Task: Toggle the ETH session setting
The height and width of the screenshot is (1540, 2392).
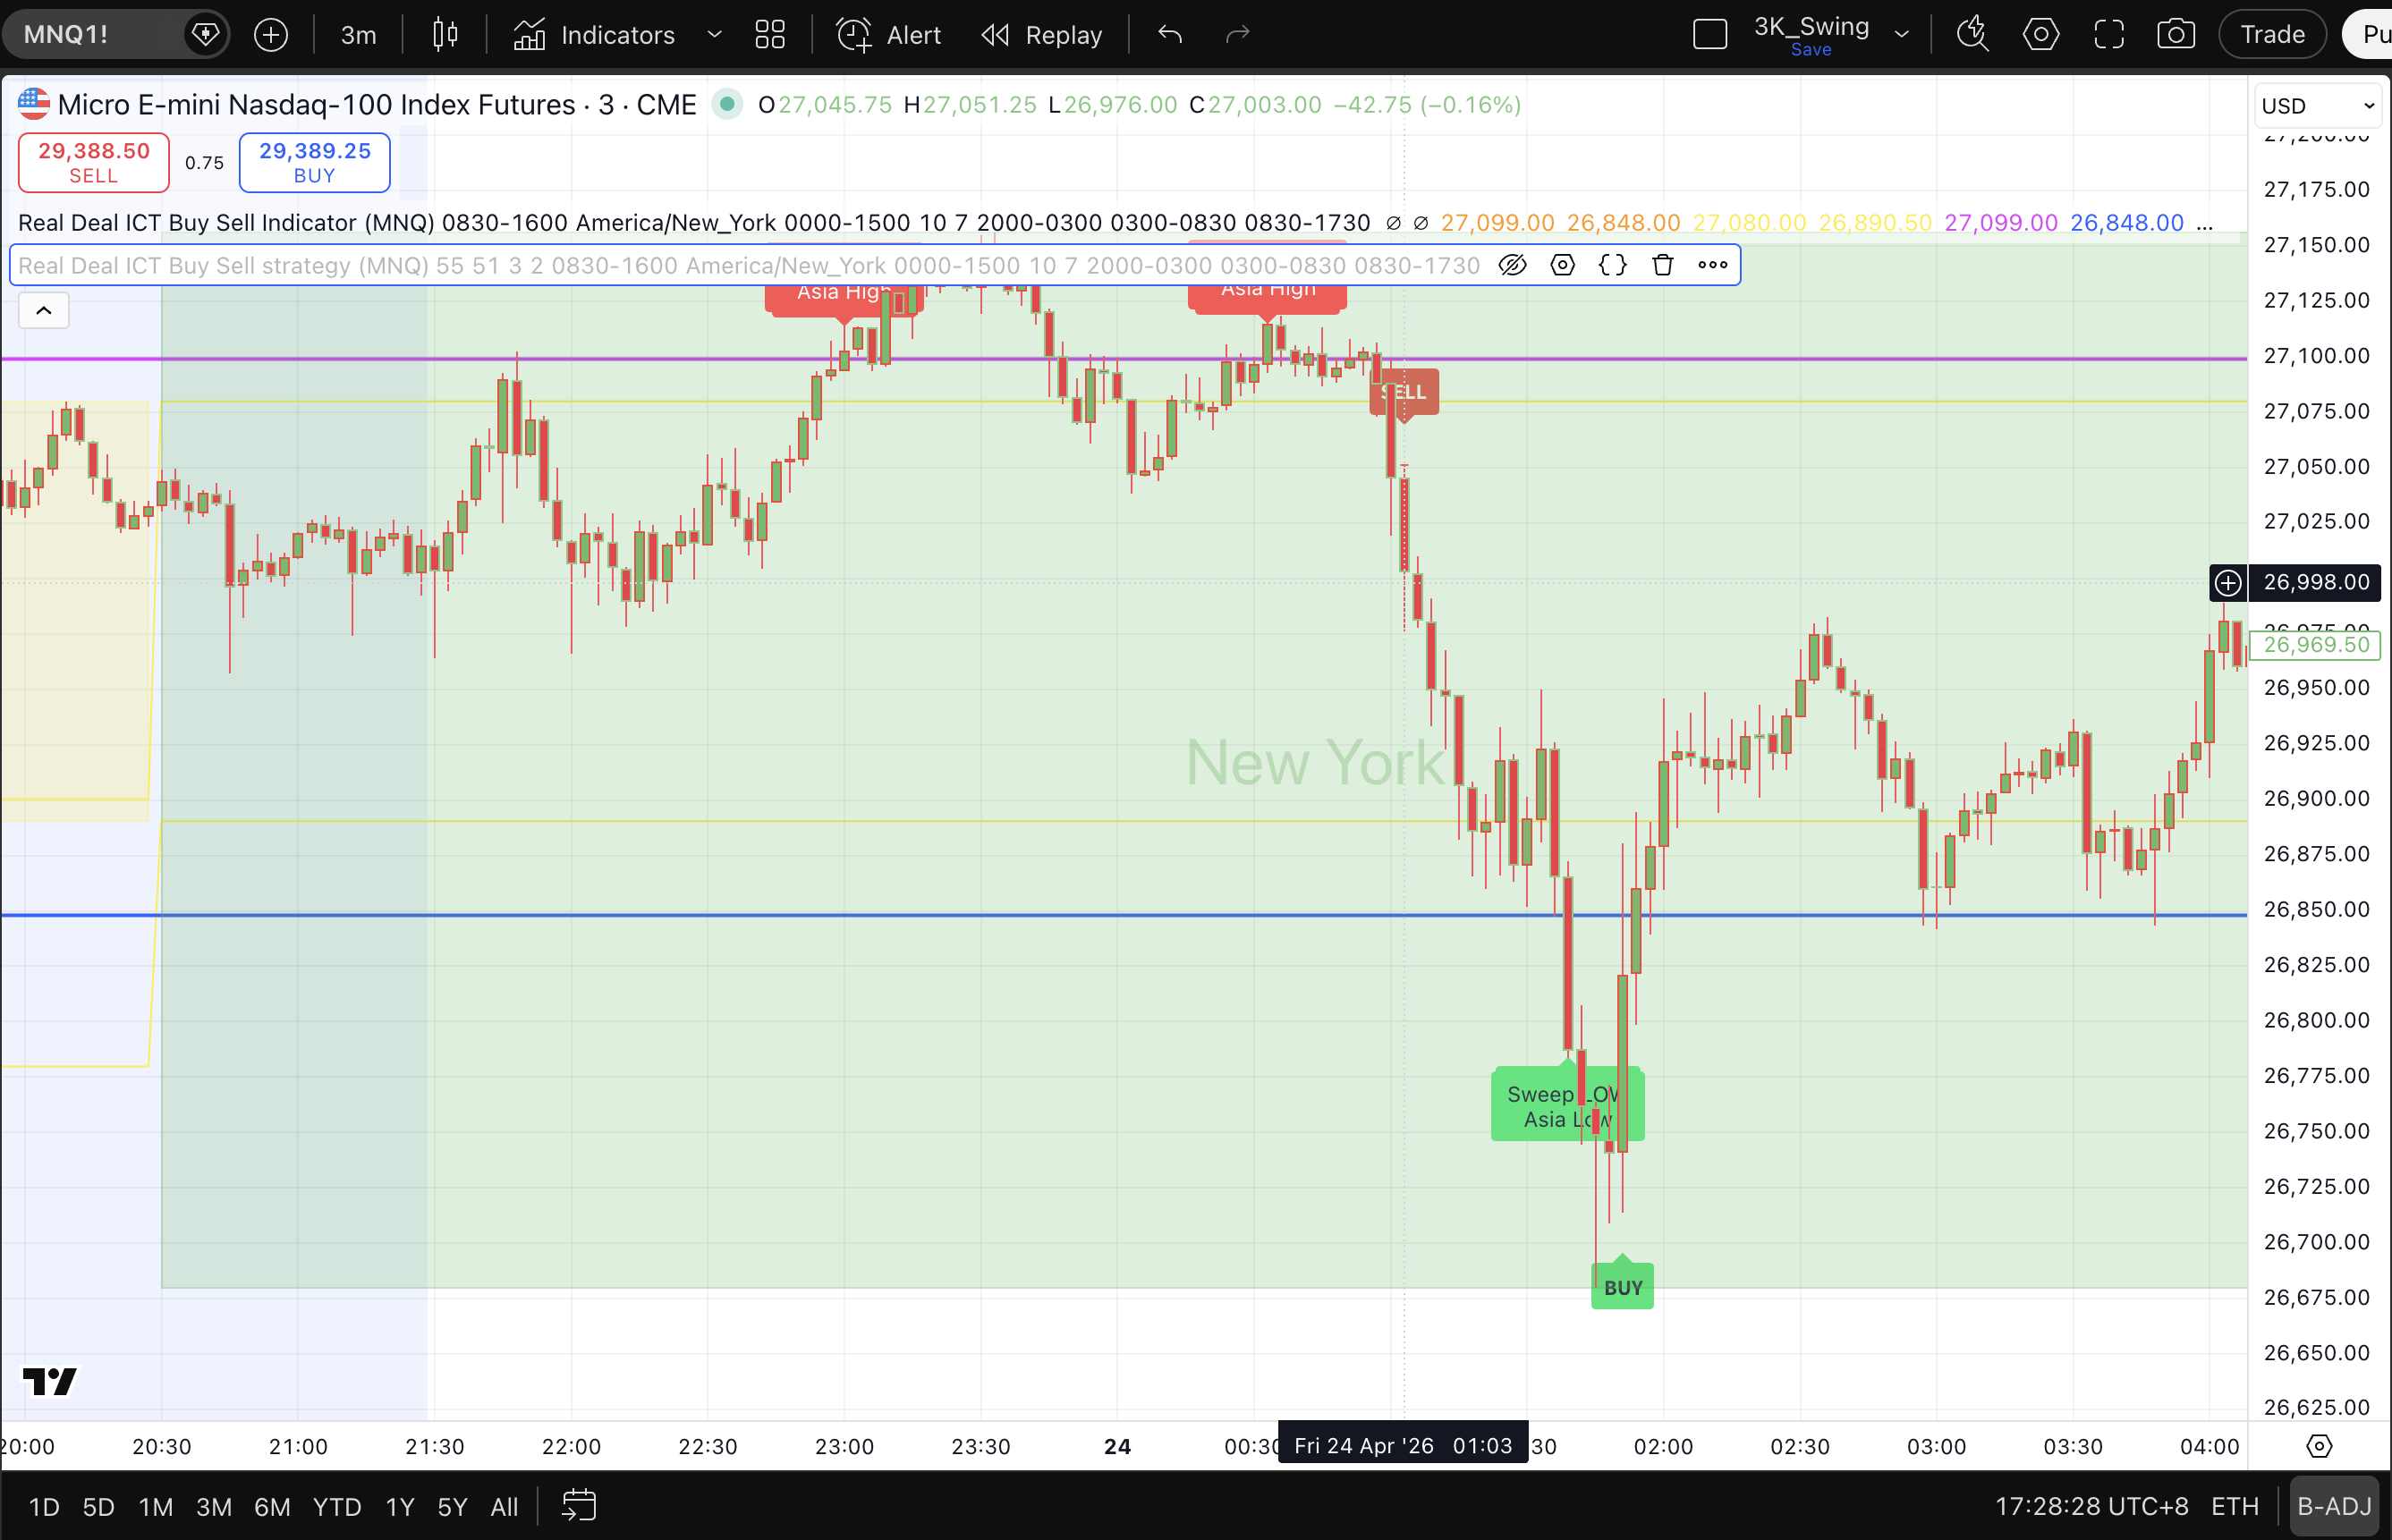Action: tap(2234, 1506)
